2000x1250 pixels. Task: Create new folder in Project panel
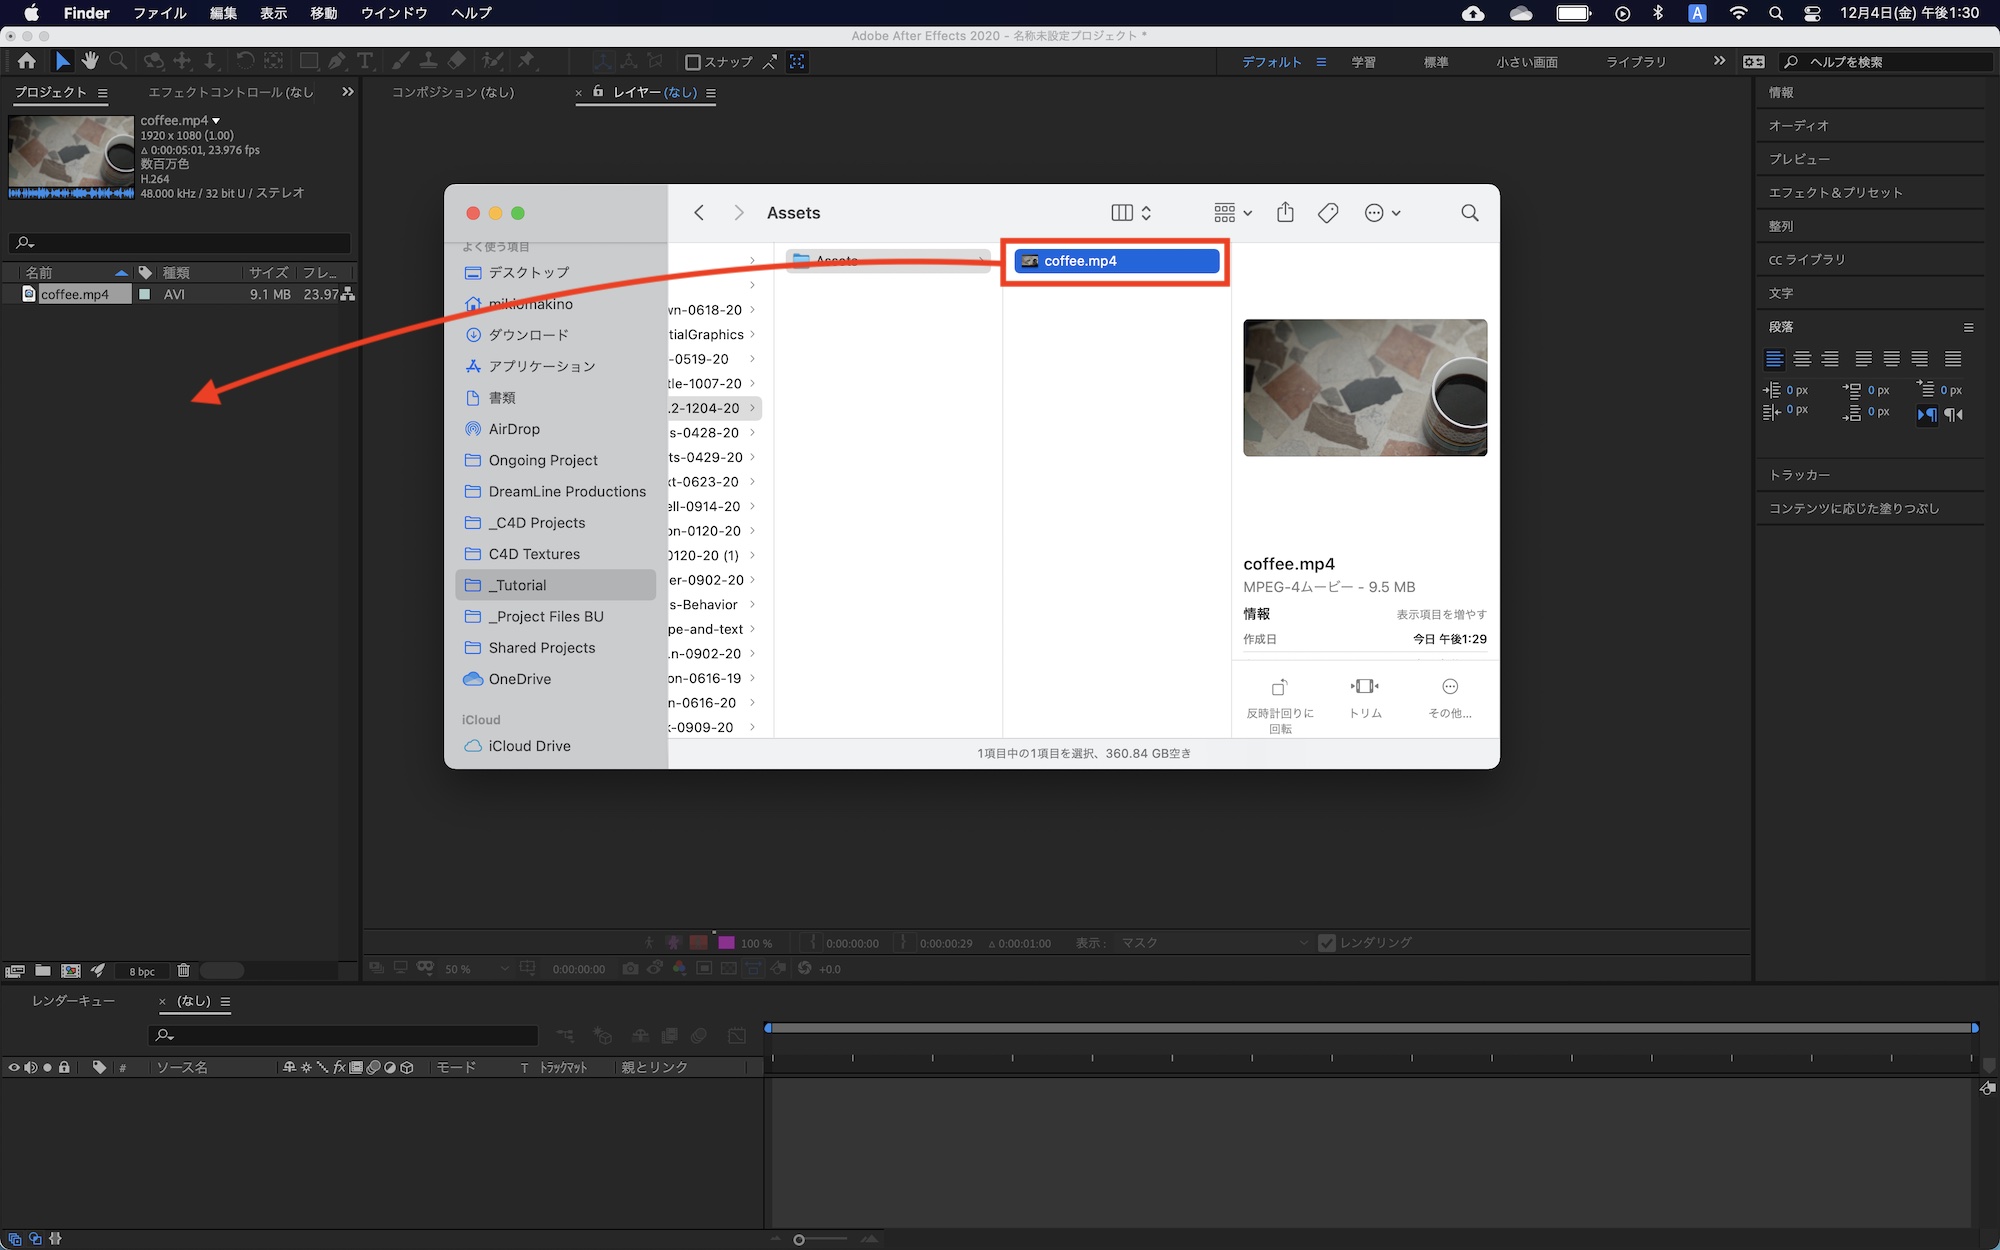coord(43,970)
